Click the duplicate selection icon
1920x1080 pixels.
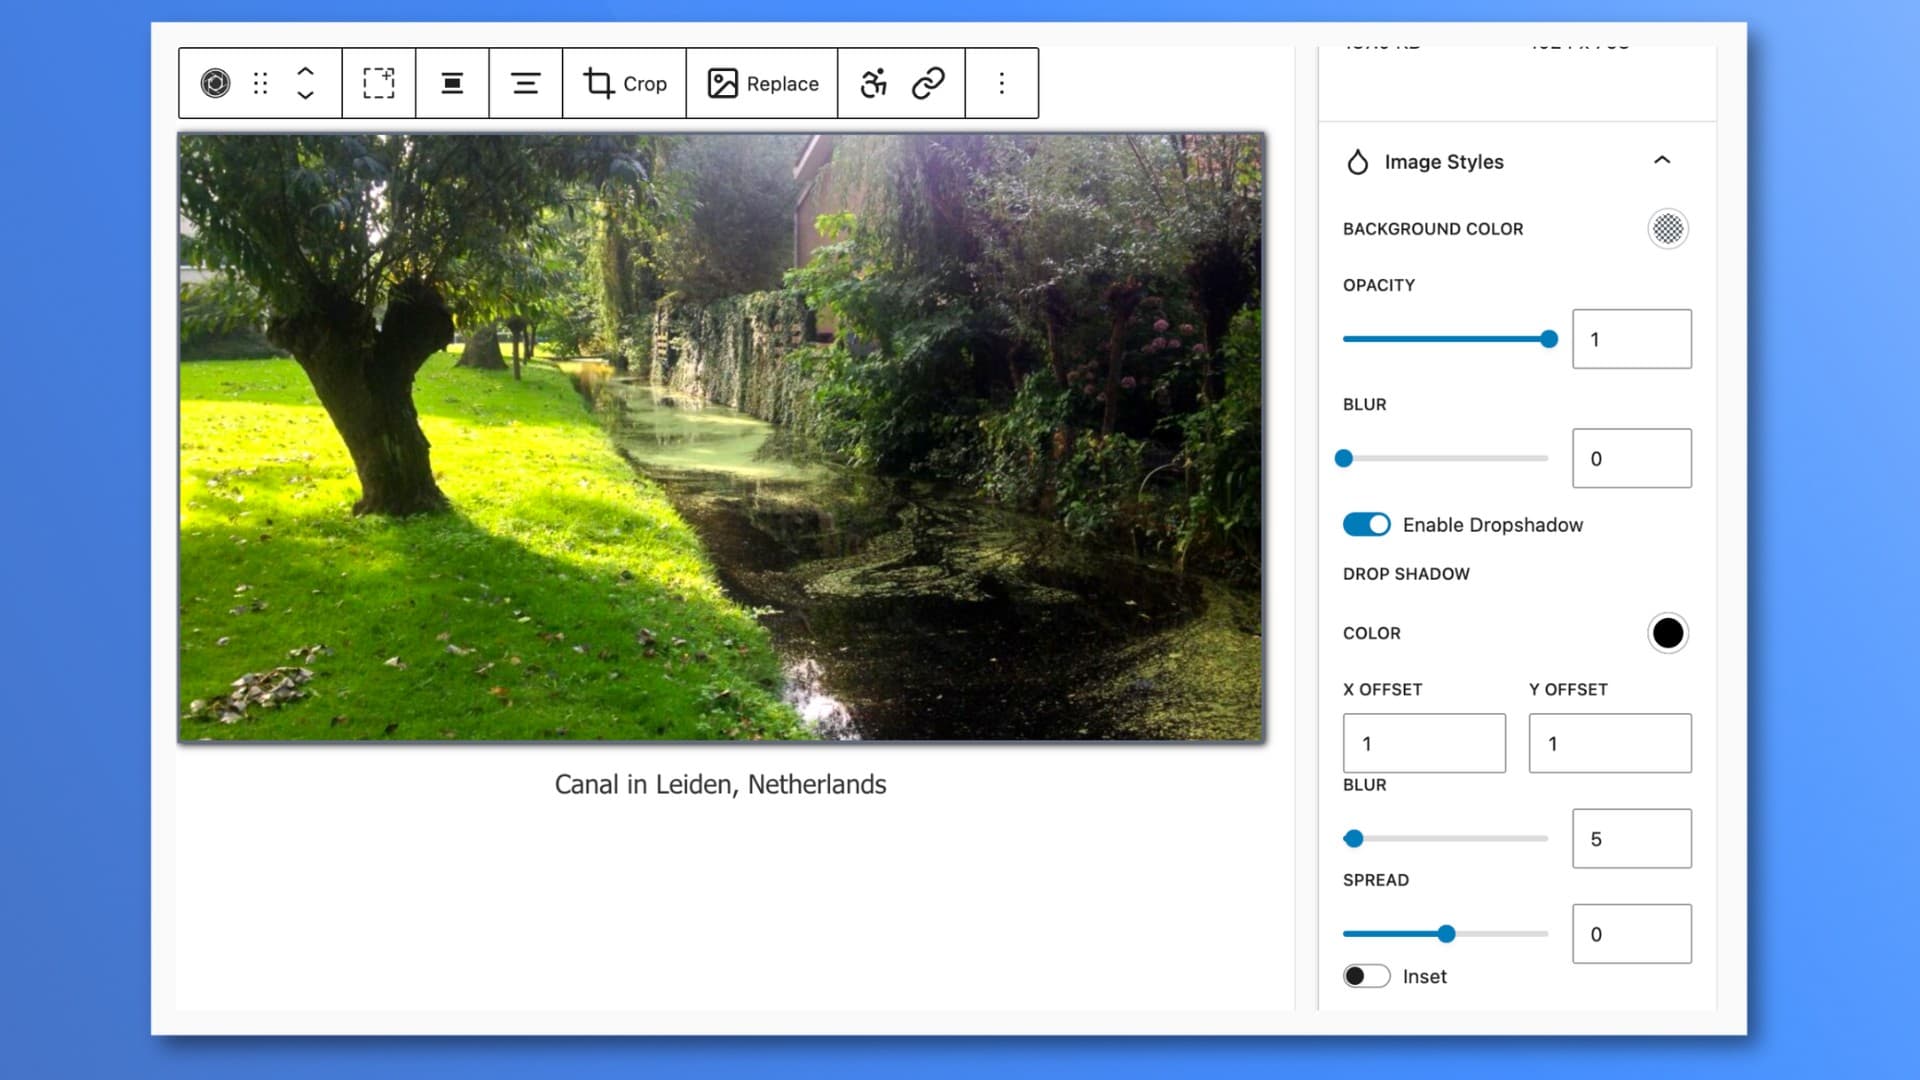pos(378,83)
